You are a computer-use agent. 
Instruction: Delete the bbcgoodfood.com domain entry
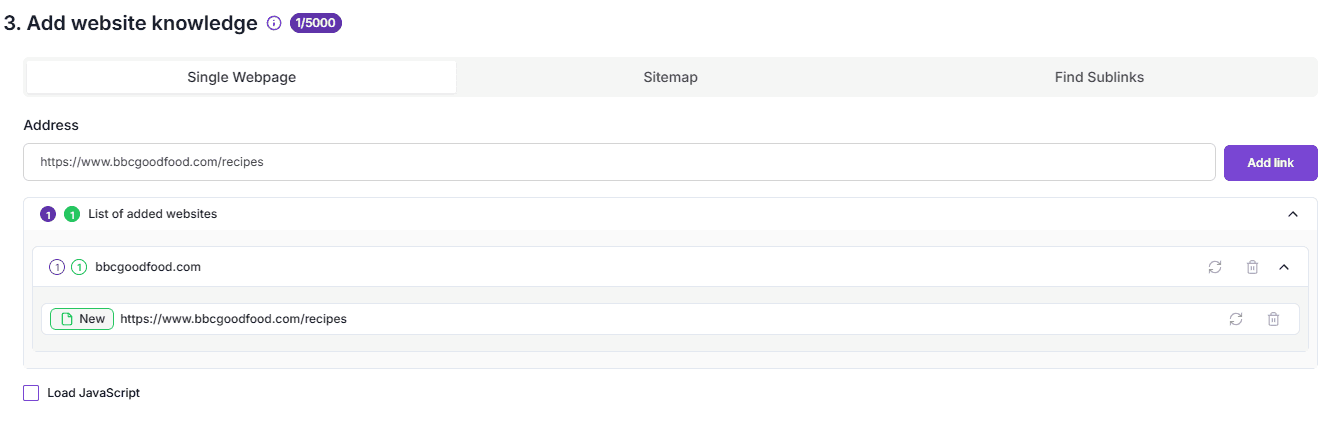click(x=1252, y=267)
